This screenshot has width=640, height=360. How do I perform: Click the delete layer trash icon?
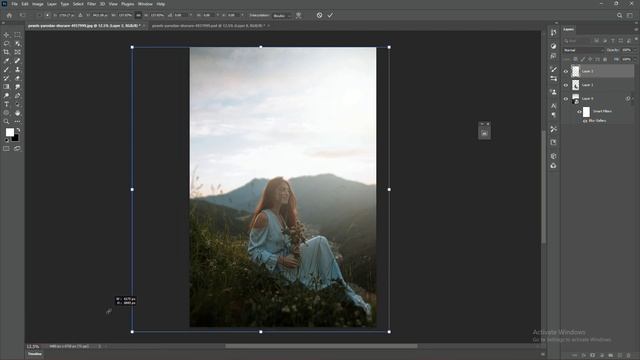point(629,356)
